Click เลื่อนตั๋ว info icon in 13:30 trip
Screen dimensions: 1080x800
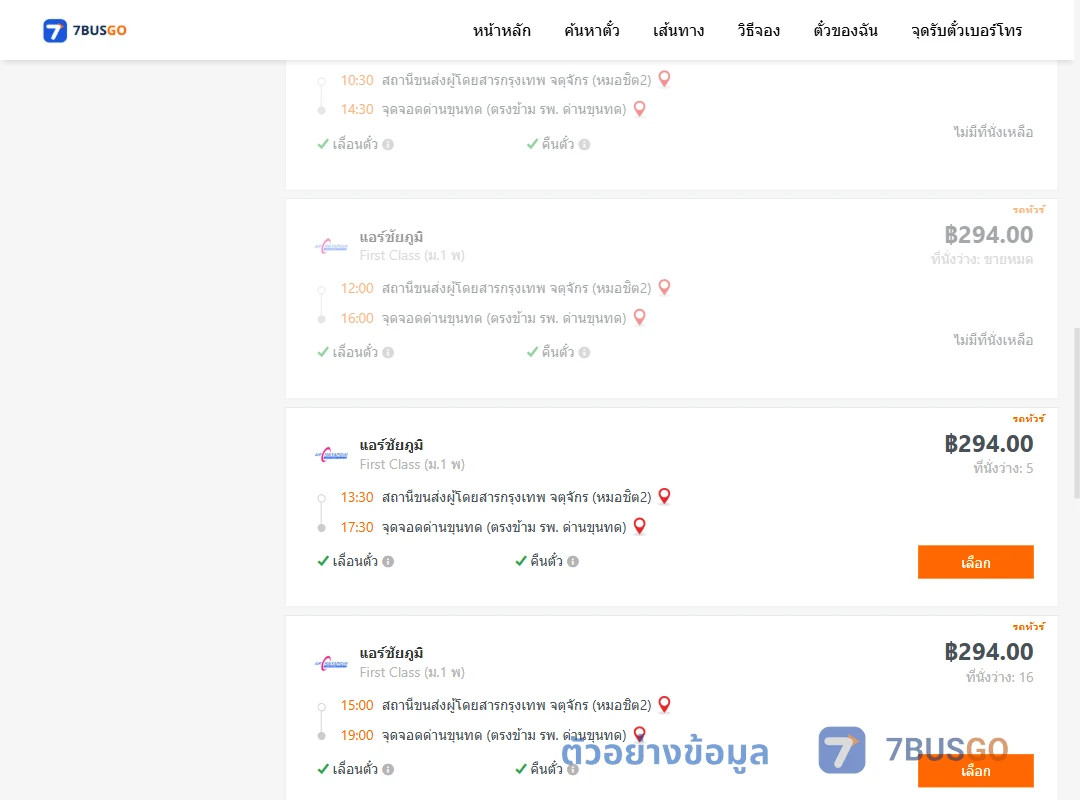388,562
